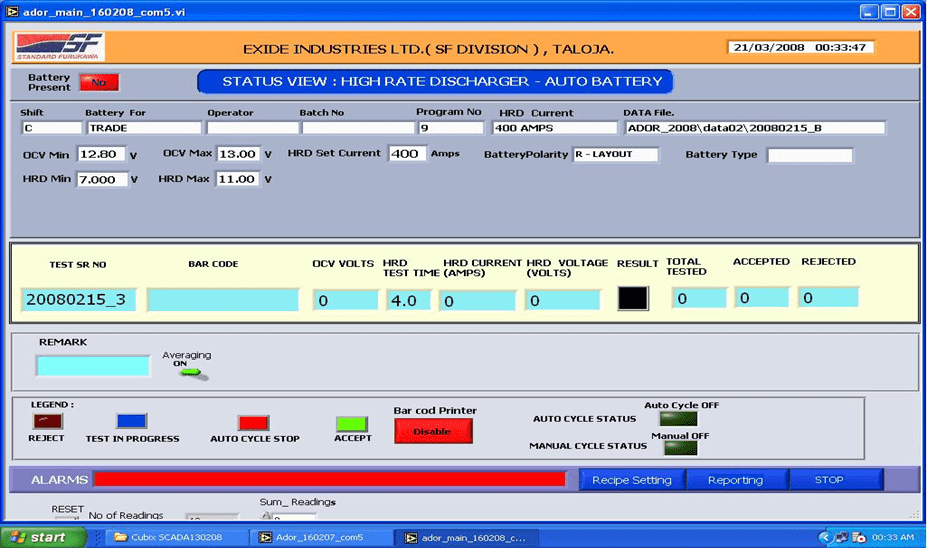Click the STATUS VIEW title banner
927x548 pixels.
[435, 82]
